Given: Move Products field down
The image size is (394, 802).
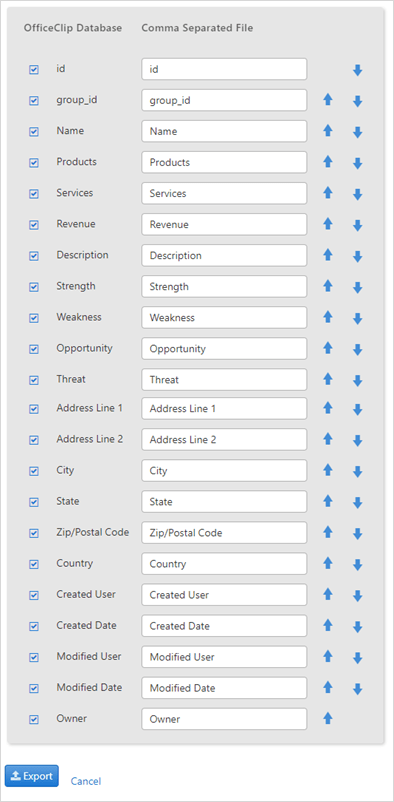Looking at the screenshot, I should (358, 164).
